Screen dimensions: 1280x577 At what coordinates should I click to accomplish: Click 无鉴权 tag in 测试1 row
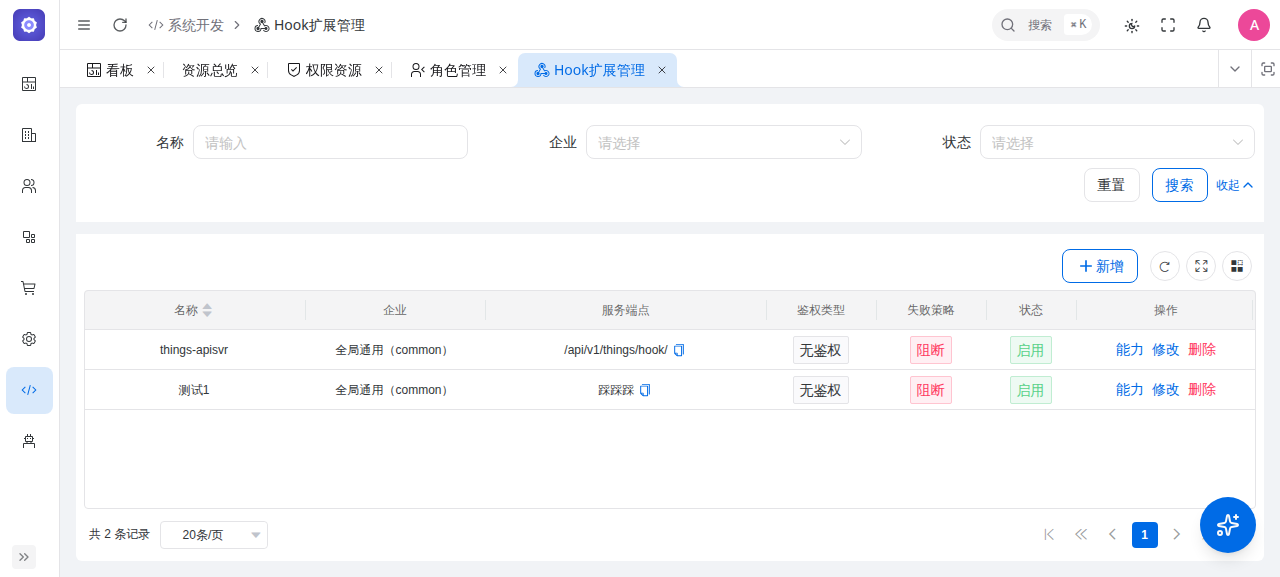coord(821,390)
